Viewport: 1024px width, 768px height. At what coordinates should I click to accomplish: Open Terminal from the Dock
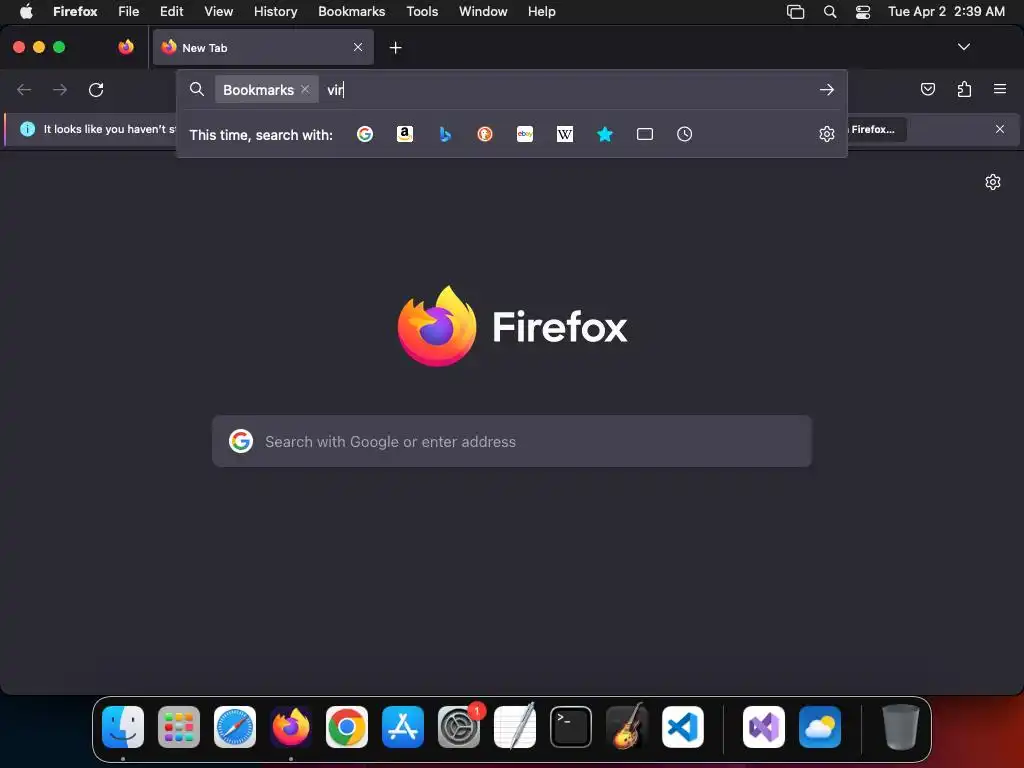tap(571, 727)
